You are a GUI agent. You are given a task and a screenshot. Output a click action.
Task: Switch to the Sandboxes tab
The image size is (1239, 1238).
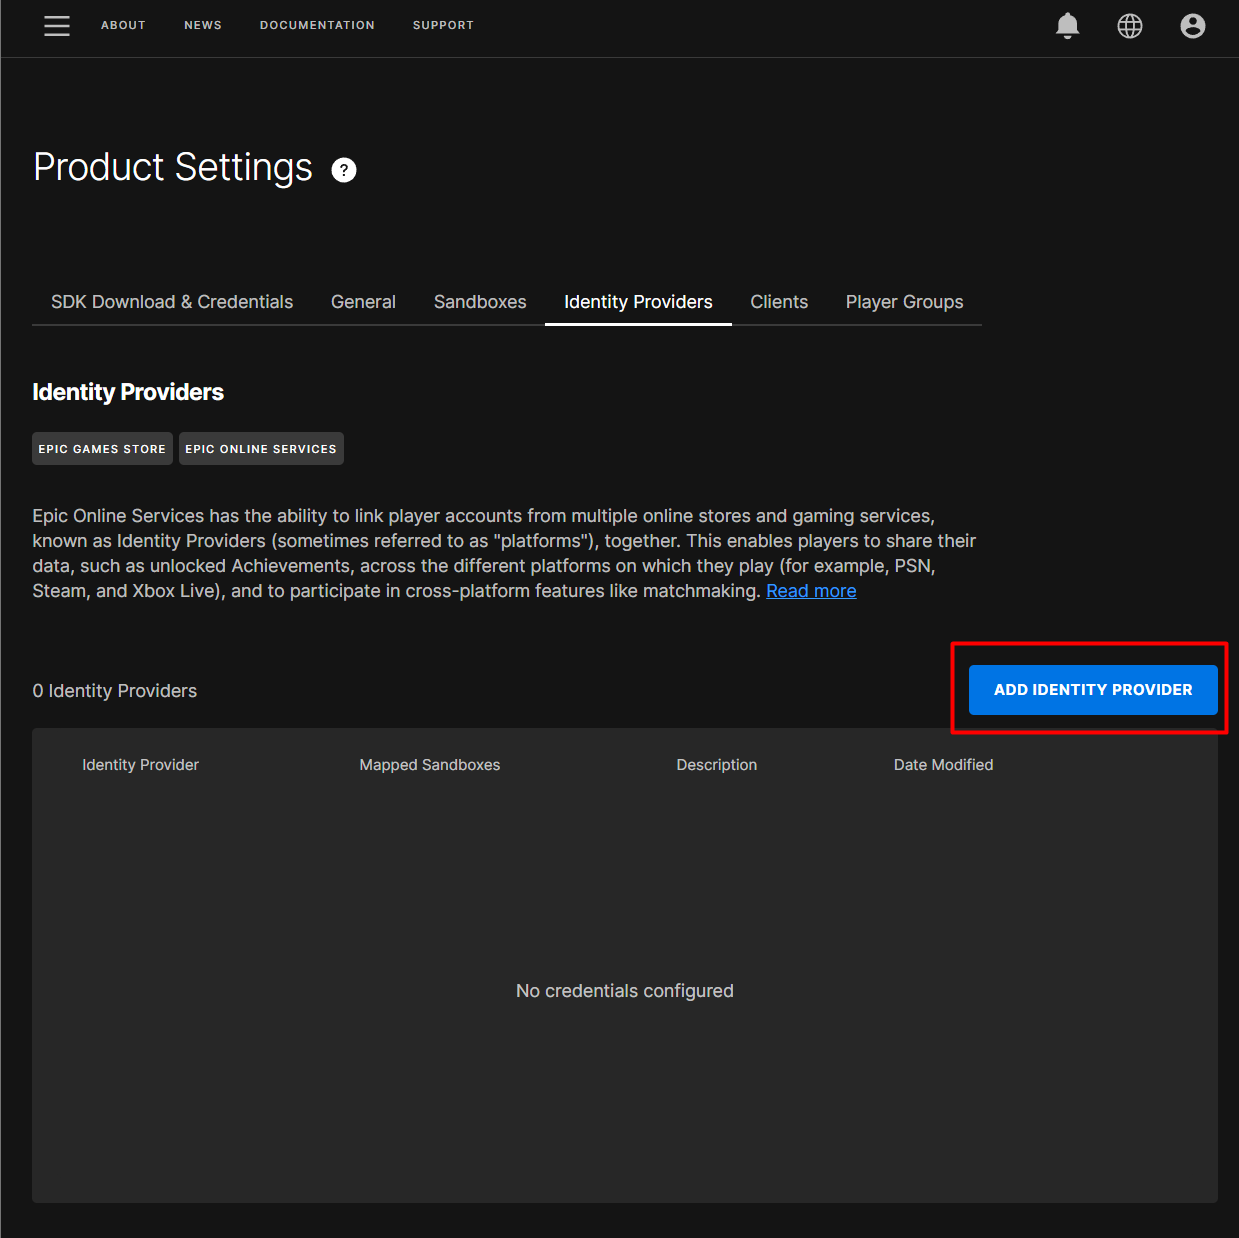pyautogui.click(x=480, y=302)
